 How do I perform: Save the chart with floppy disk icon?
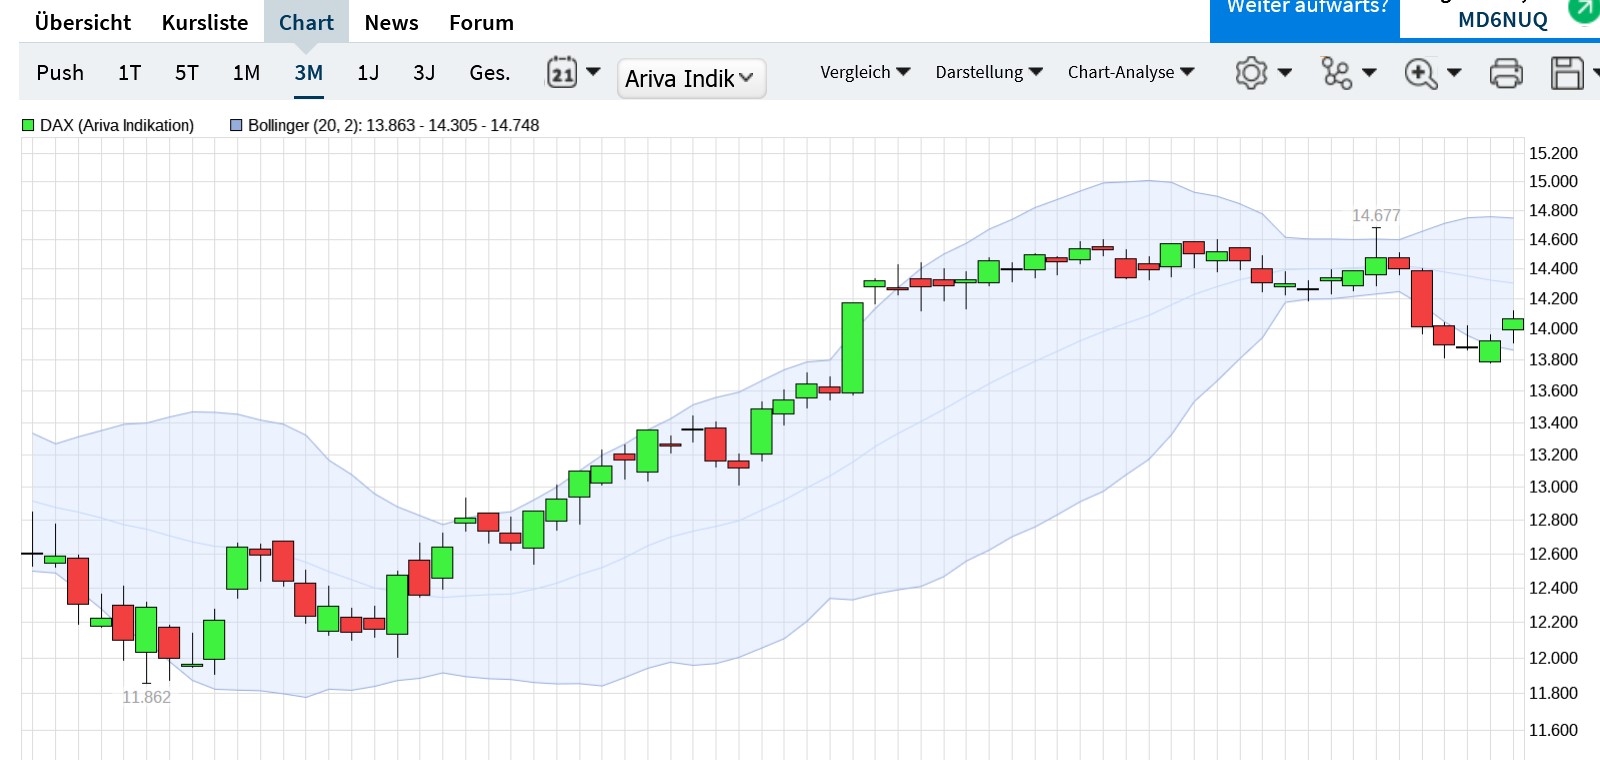[1567, 72]
